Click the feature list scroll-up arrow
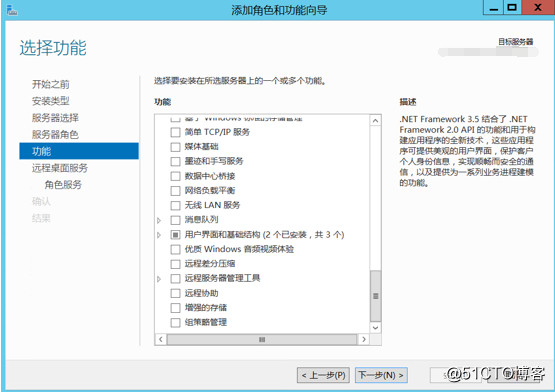Viewport: 555px width, 392px height. tap(376, 121)
